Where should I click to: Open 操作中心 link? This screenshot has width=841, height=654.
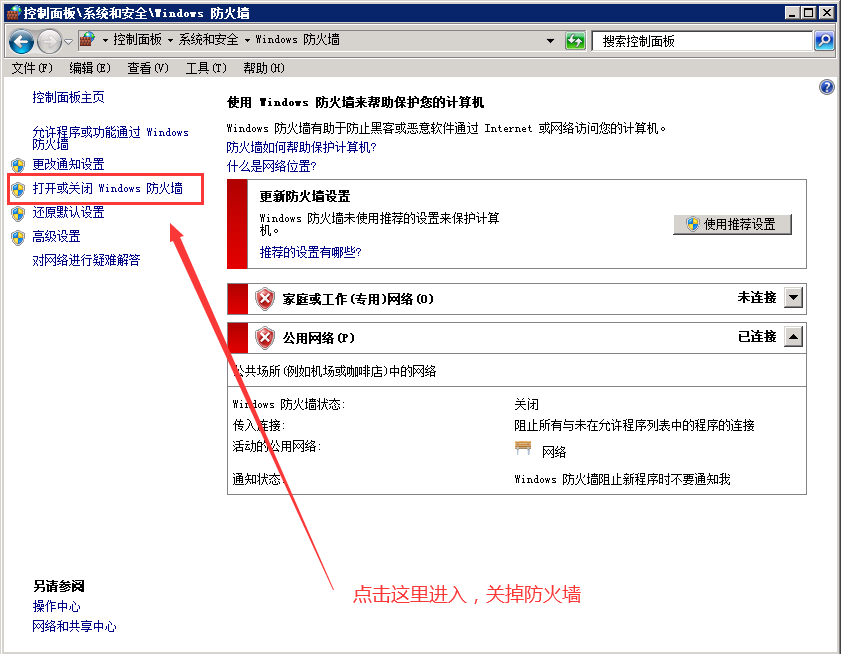pos(56,606)
